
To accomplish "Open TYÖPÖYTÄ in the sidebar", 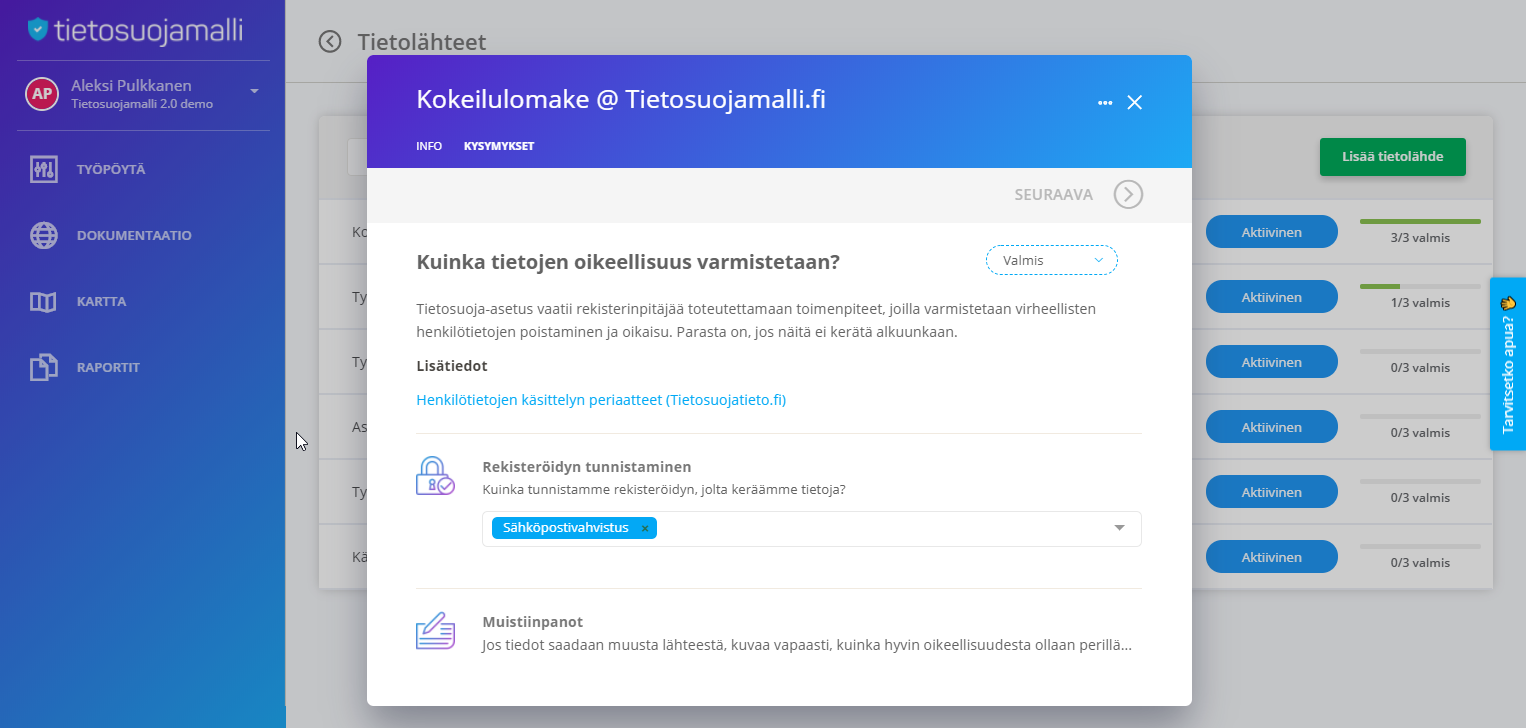I will pyautogui.click(x=111, y=169).
